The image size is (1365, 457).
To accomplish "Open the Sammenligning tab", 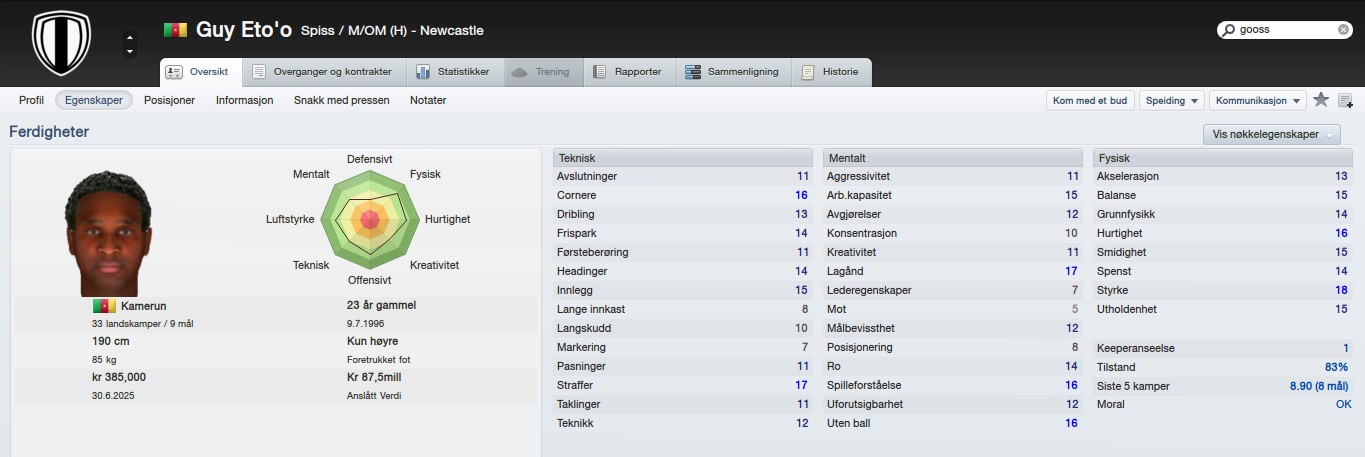I will [732, 72].
